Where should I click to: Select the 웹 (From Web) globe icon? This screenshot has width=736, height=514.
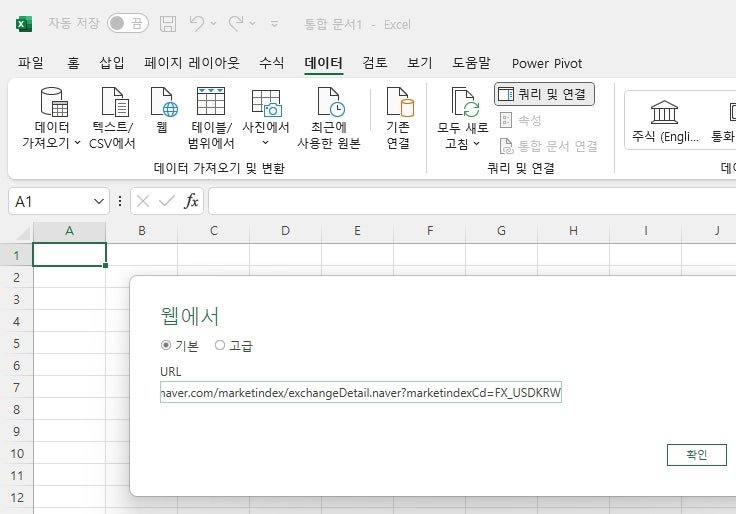tap(164, 101)
